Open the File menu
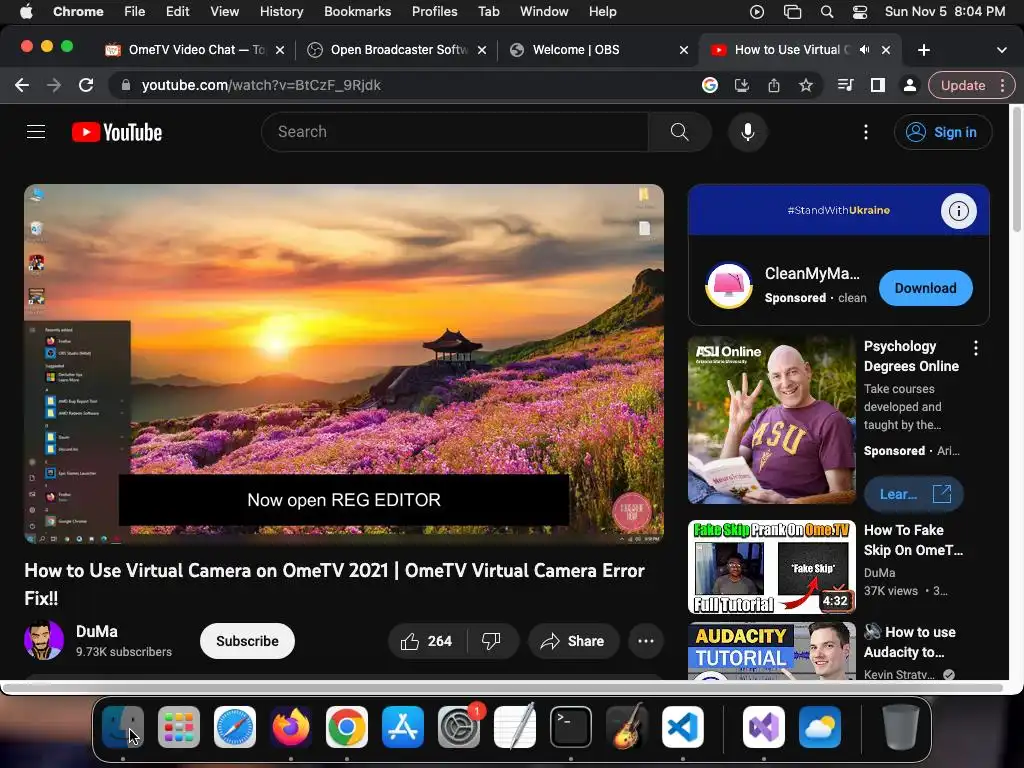 pos(135,12)
